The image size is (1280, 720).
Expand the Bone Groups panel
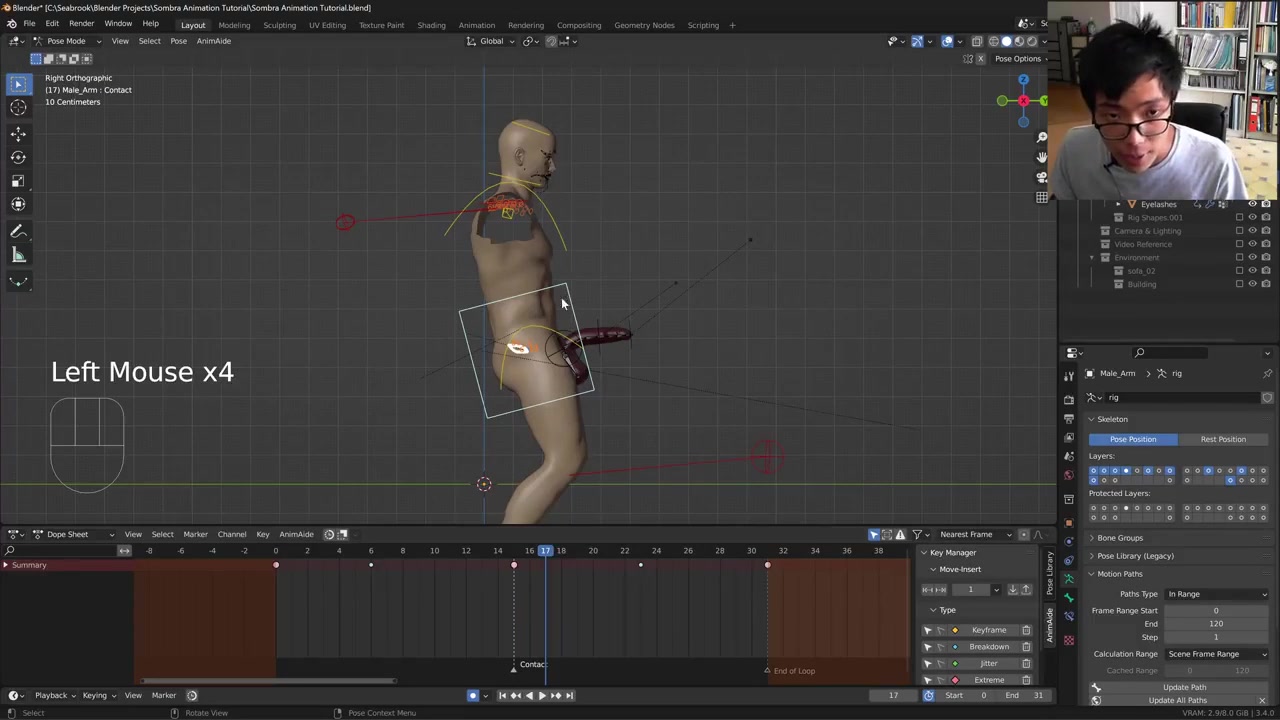click(x=1120, y=538)
